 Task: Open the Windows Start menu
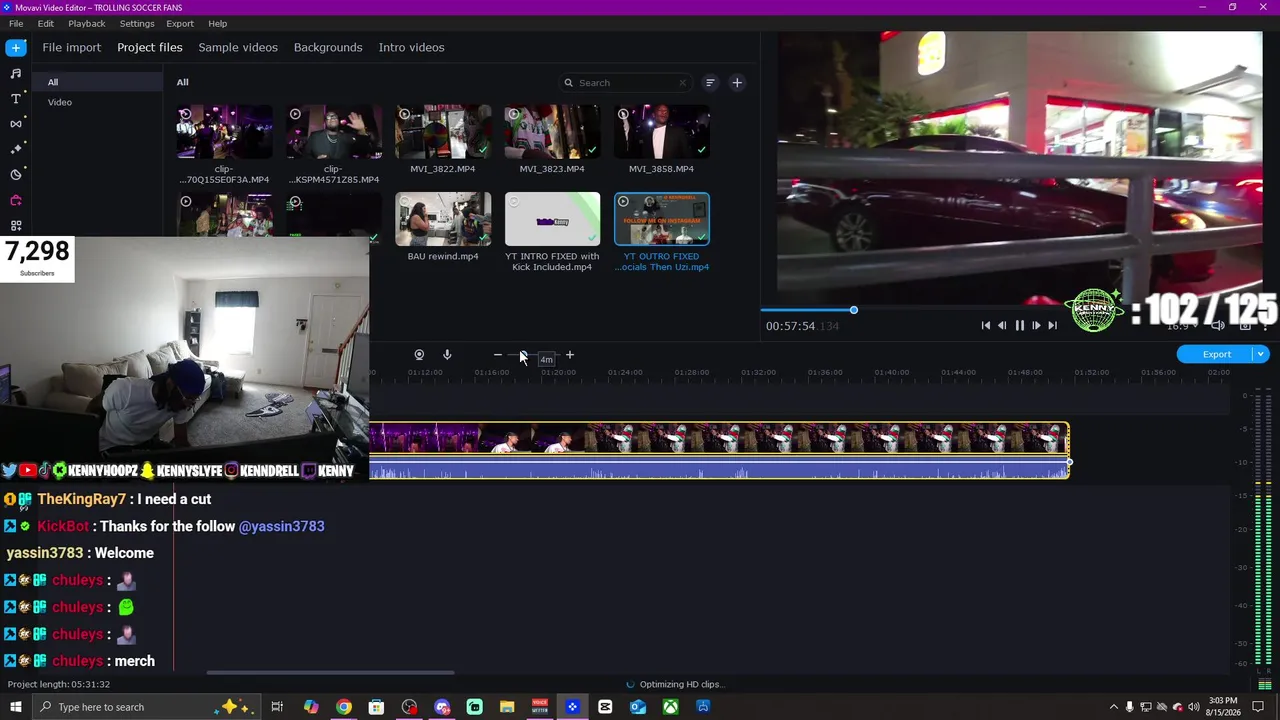point(15,707)
